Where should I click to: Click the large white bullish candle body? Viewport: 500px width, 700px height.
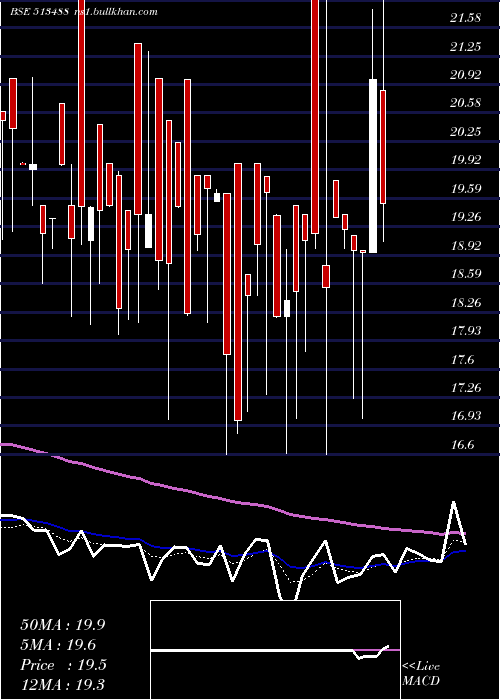pos(373,166)
